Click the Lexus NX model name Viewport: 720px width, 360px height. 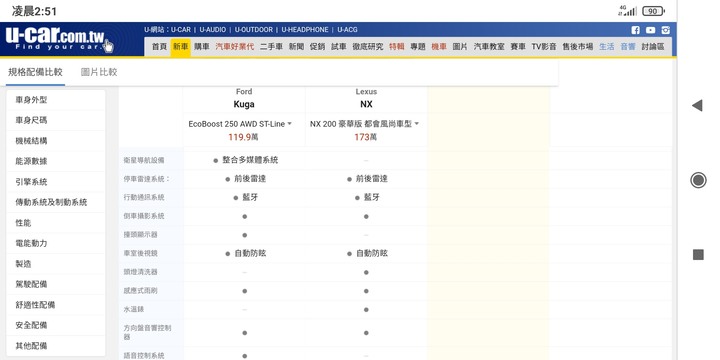366,104
